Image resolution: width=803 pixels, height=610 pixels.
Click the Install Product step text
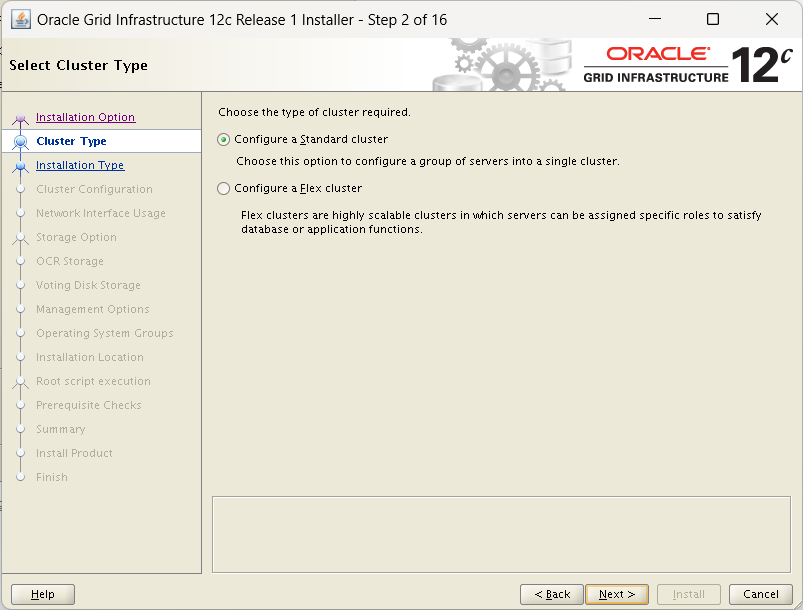[74, 453]
